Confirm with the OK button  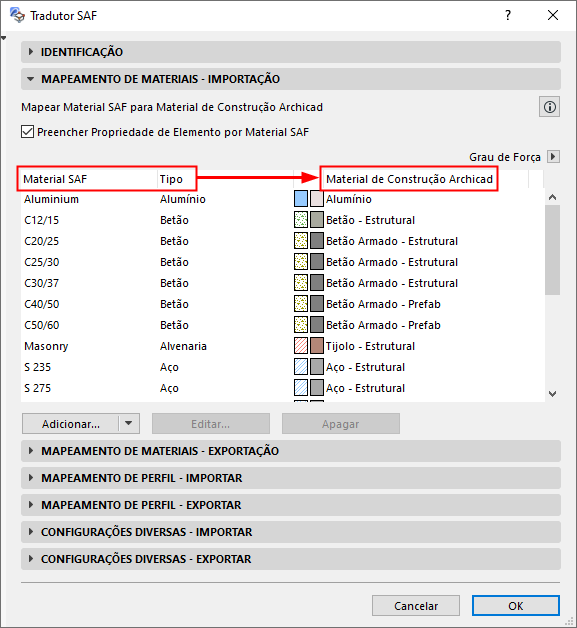[x=516, y=606]
